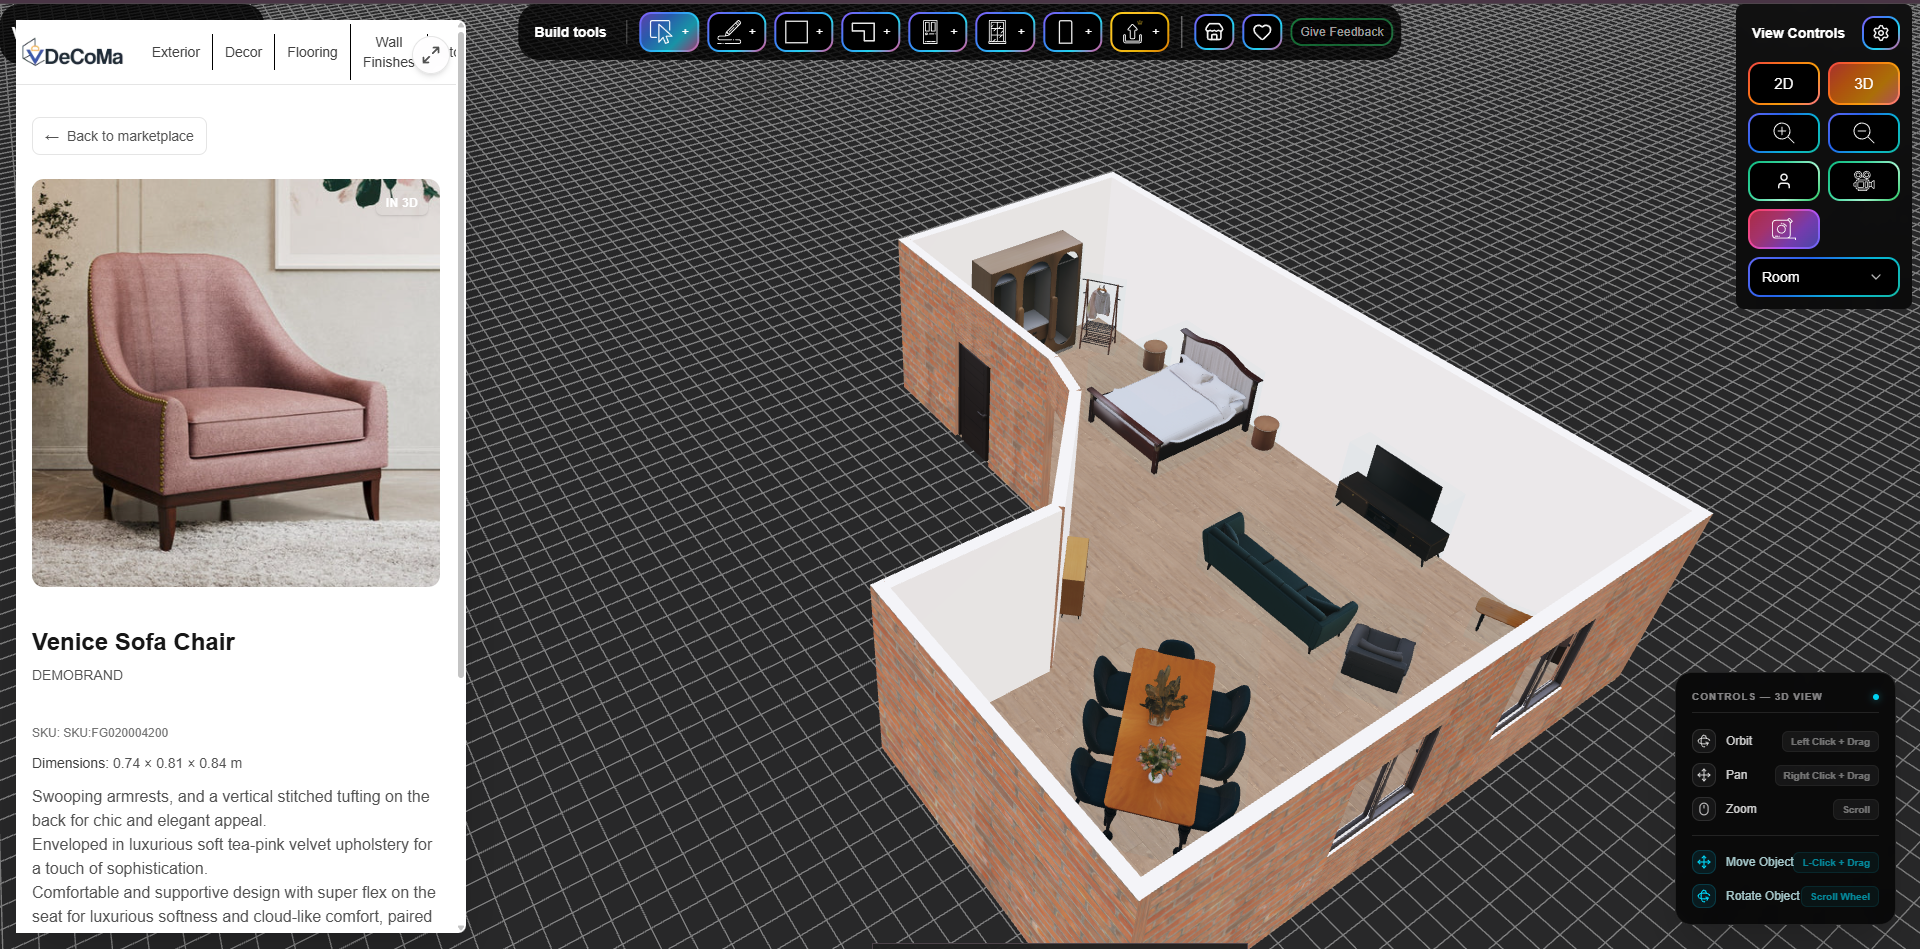Click the 'SKU: SKU:FG020004200' text
Screen dimensions: 1920x949
tap(100, 733)
